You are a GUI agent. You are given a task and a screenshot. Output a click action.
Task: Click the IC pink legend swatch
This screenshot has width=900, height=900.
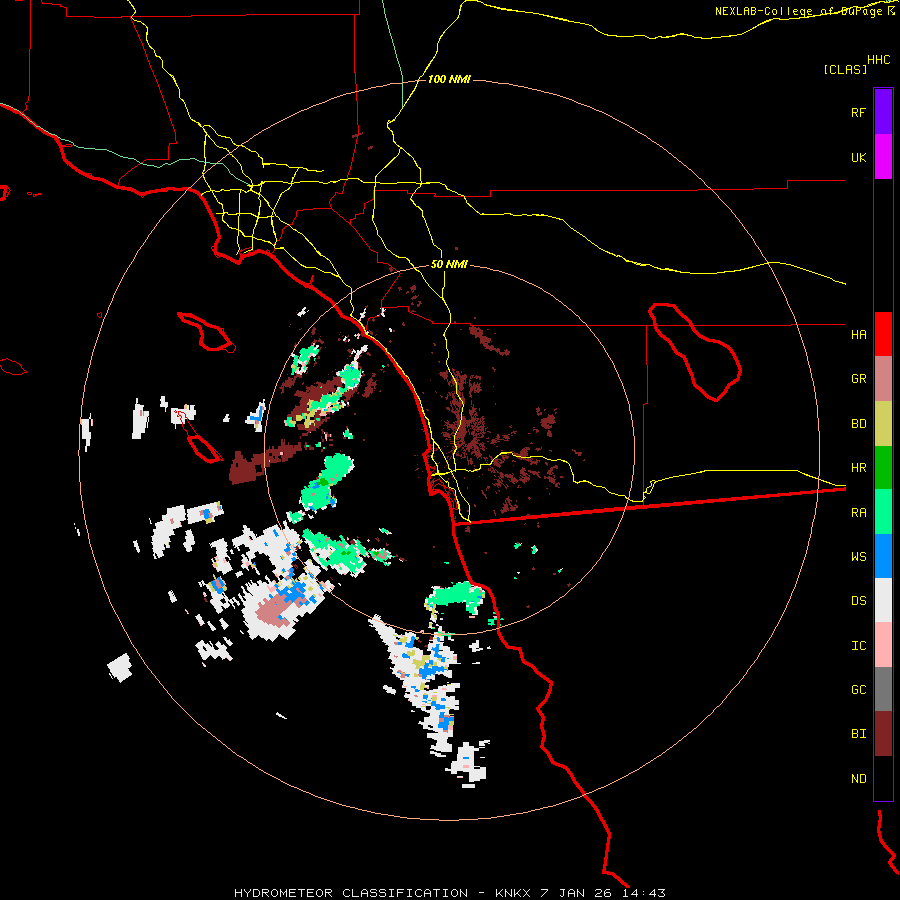tap(883, 645)
